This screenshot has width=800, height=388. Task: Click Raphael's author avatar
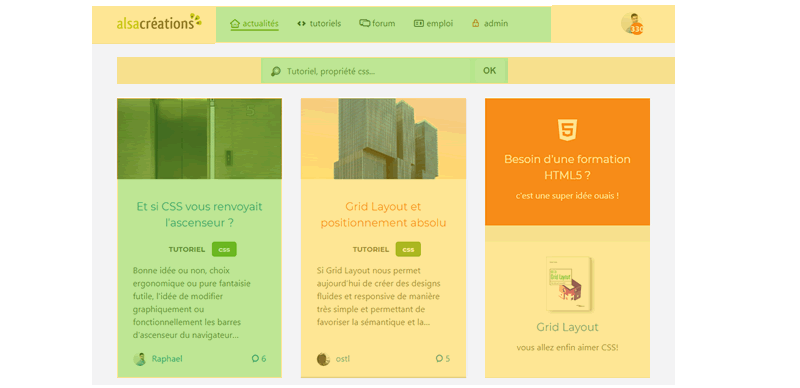pyautogui.click(x=139, y=359)
